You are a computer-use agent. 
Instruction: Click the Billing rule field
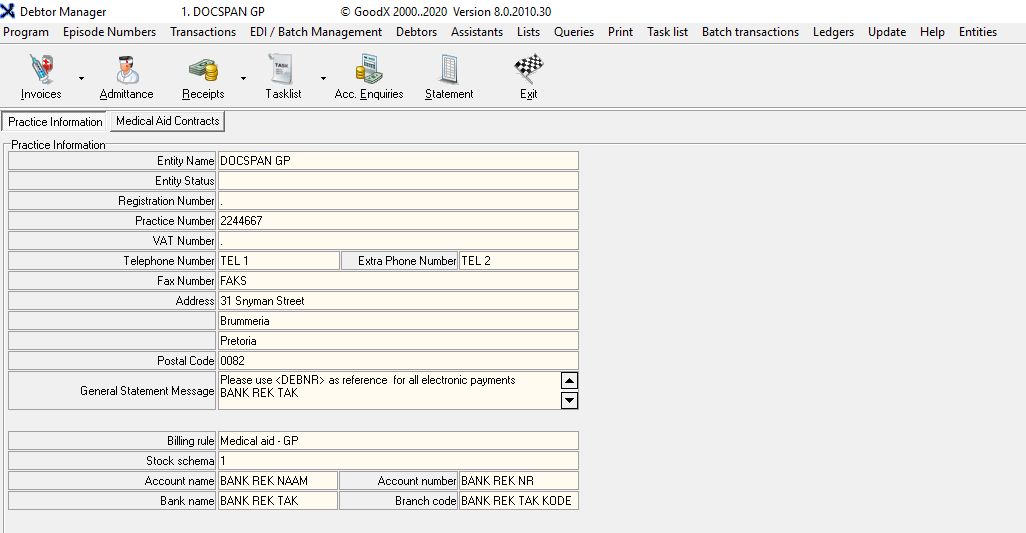point(397,441)
